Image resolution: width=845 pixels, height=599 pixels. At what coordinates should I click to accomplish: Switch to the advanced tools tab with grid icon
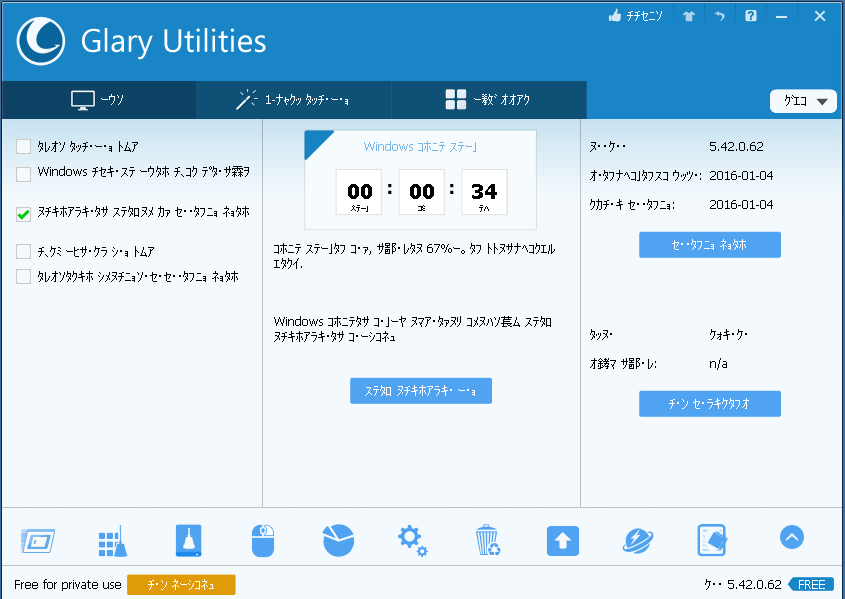pyautogui.click(x=488, y=100)
